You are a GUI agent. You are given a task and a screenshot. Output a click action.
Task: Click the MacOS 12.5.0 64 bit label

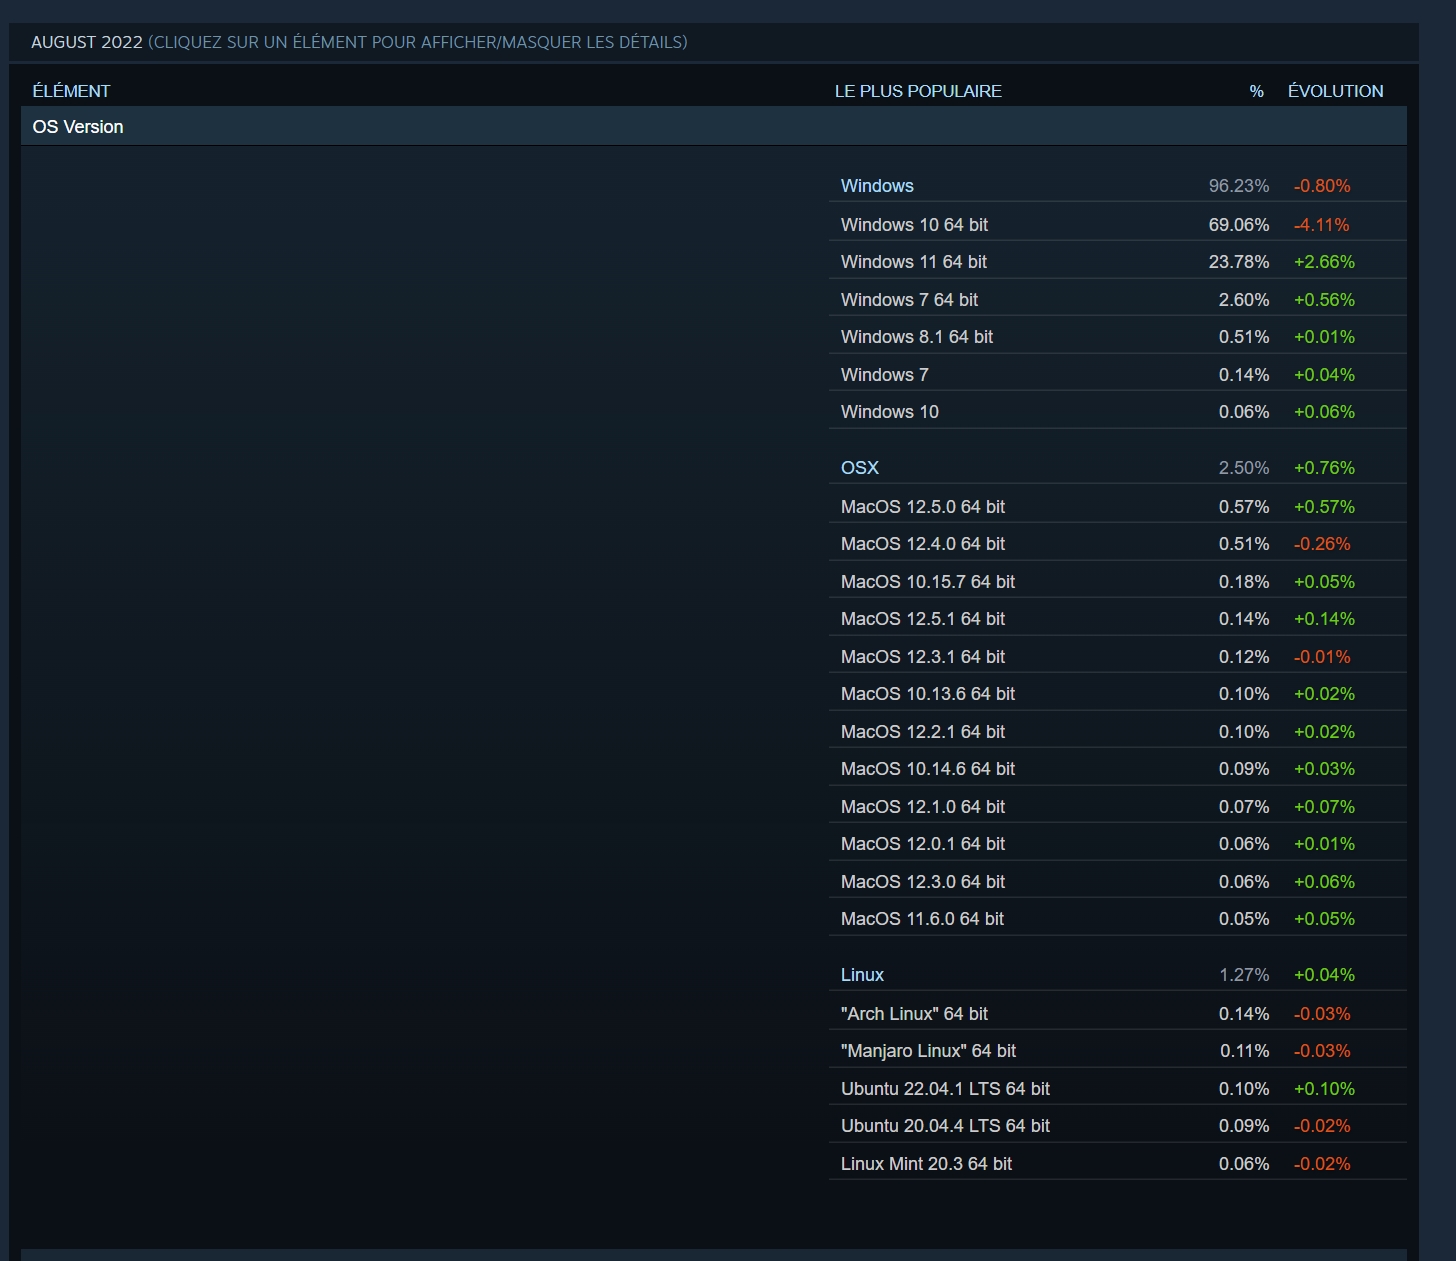[x=923, y=507]
